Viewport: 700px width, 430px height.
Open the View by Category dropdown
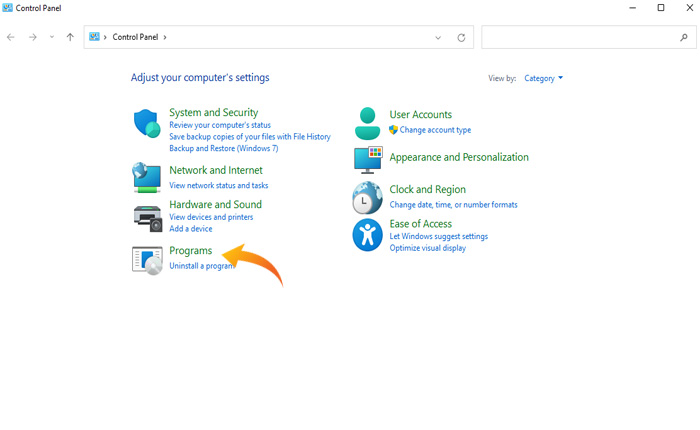pos(544,78)
